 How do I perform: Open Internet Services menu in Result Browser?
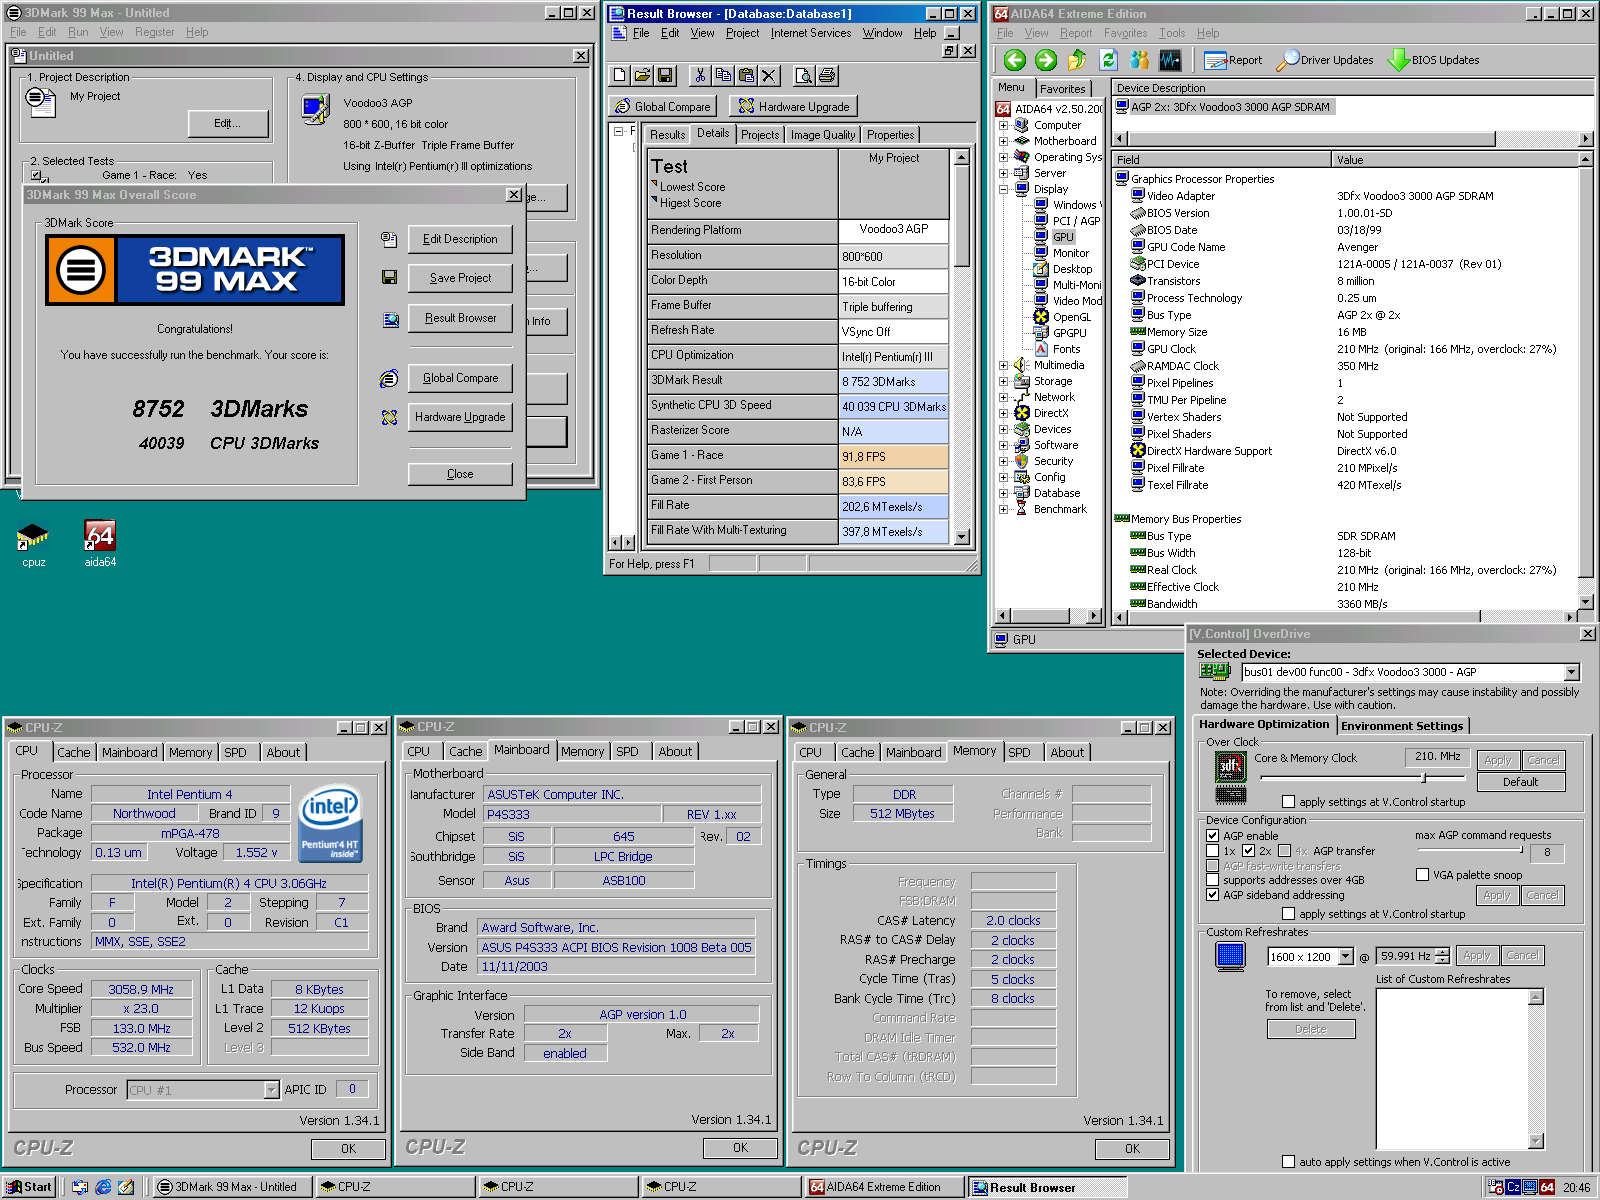pyautogui.click(x=810, y=33)
